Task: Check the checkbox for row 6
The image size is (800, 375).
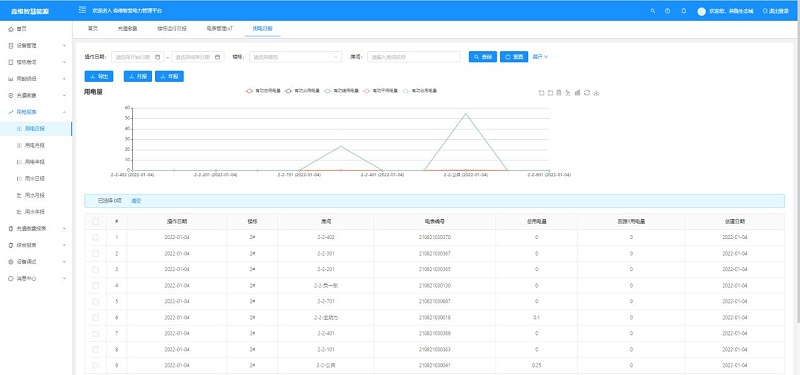Action: [95, 317]
